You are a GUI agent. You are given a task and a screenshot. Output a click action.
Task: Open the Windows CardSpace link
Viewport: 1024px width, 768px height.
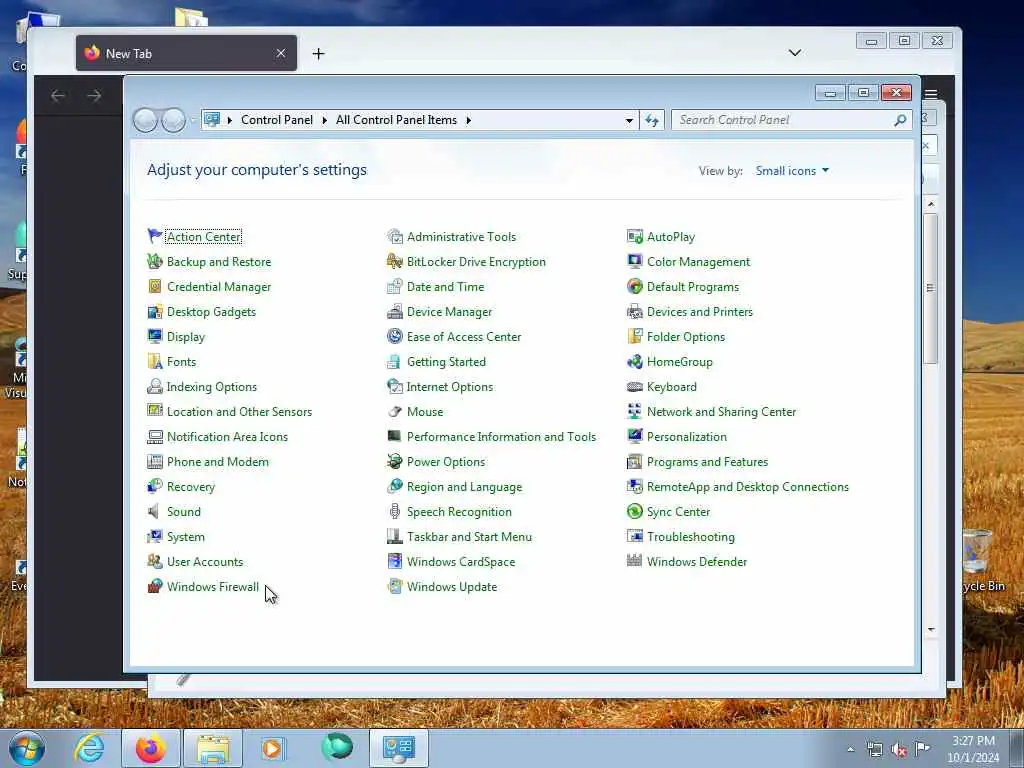tap(461, 562)
